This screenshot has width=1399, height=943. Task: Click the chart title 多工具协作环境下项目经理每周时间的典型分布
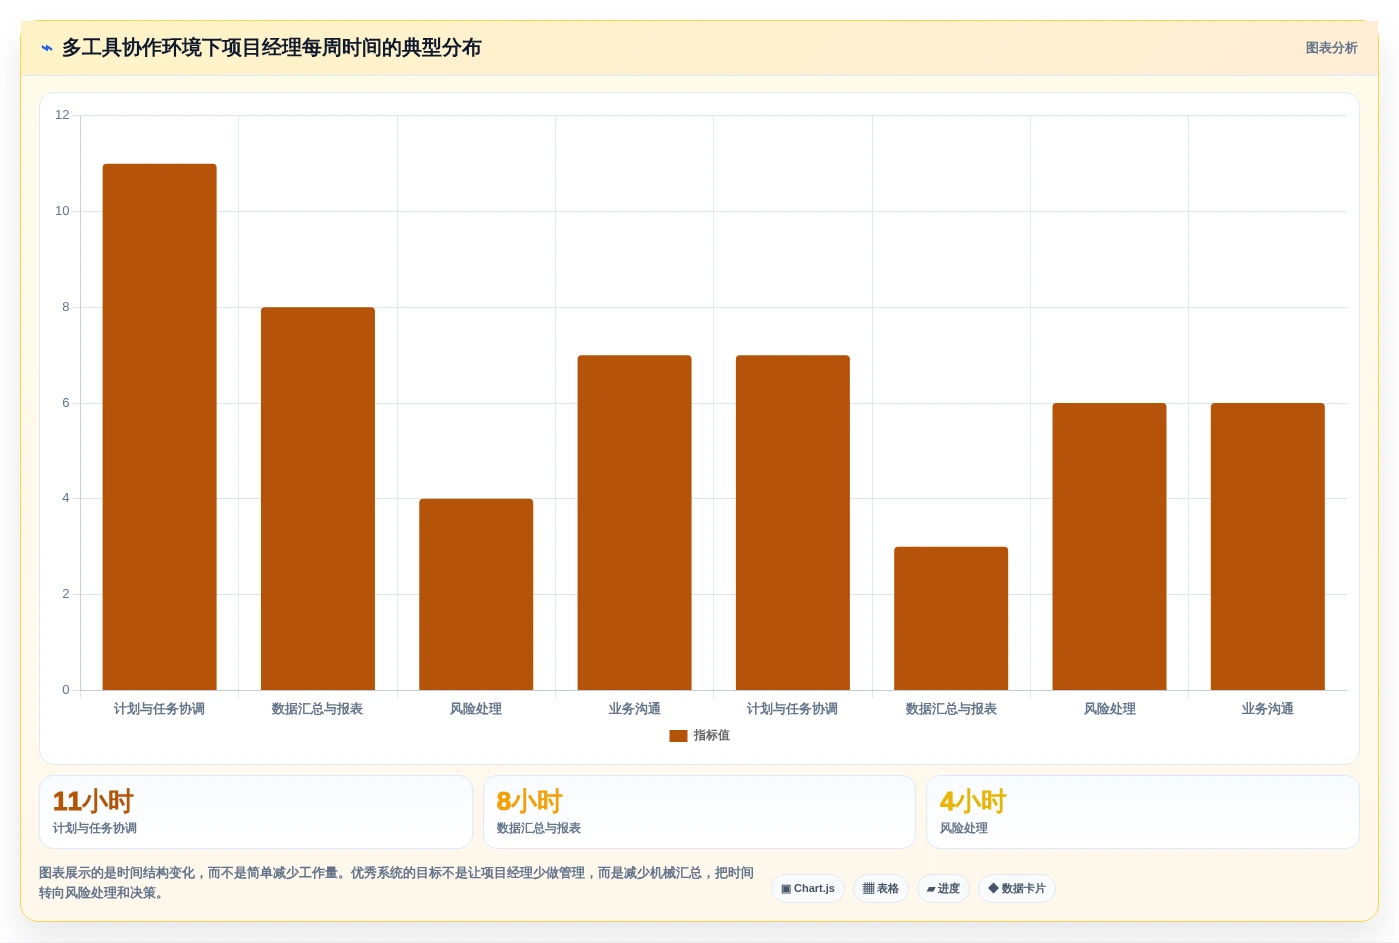(272, 48)
